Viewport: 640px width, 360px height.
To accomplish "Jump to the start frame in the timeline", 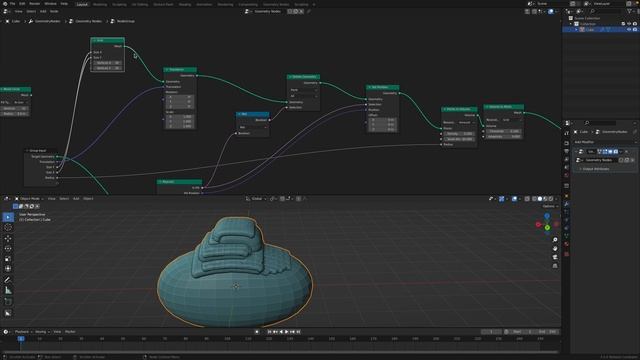I will [269, 332].
